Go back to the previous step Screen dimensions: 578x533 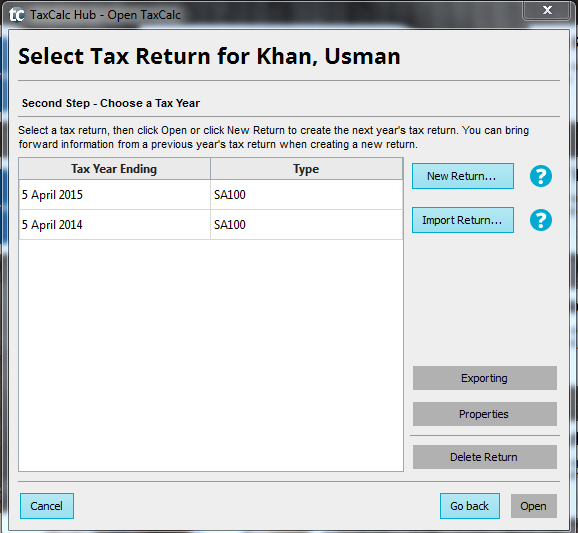[470, 506]
